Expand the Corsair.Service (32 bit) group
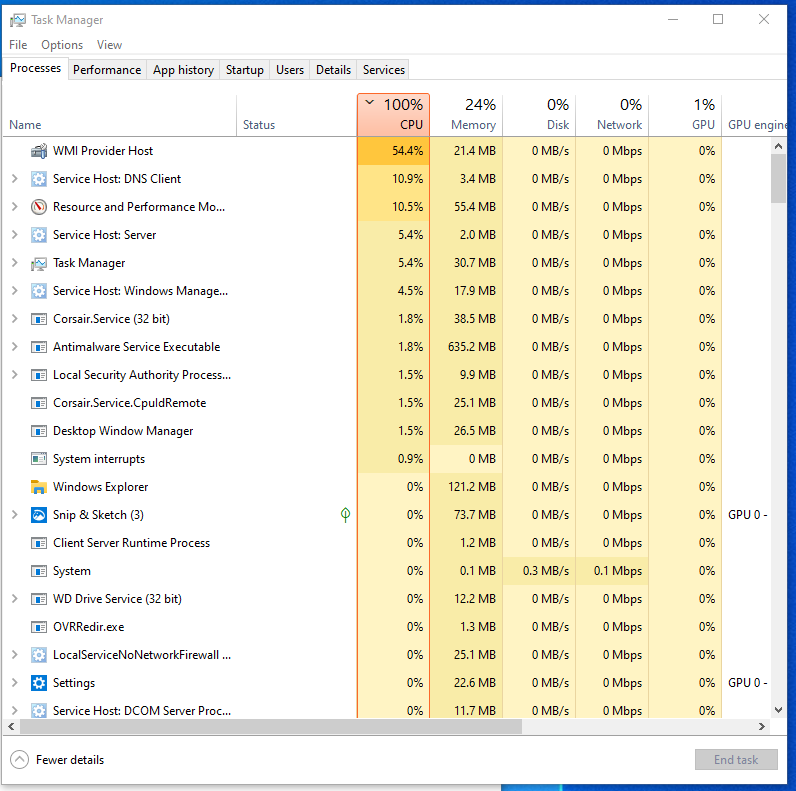The image size is (796, 791). click(x=15, y=319)
